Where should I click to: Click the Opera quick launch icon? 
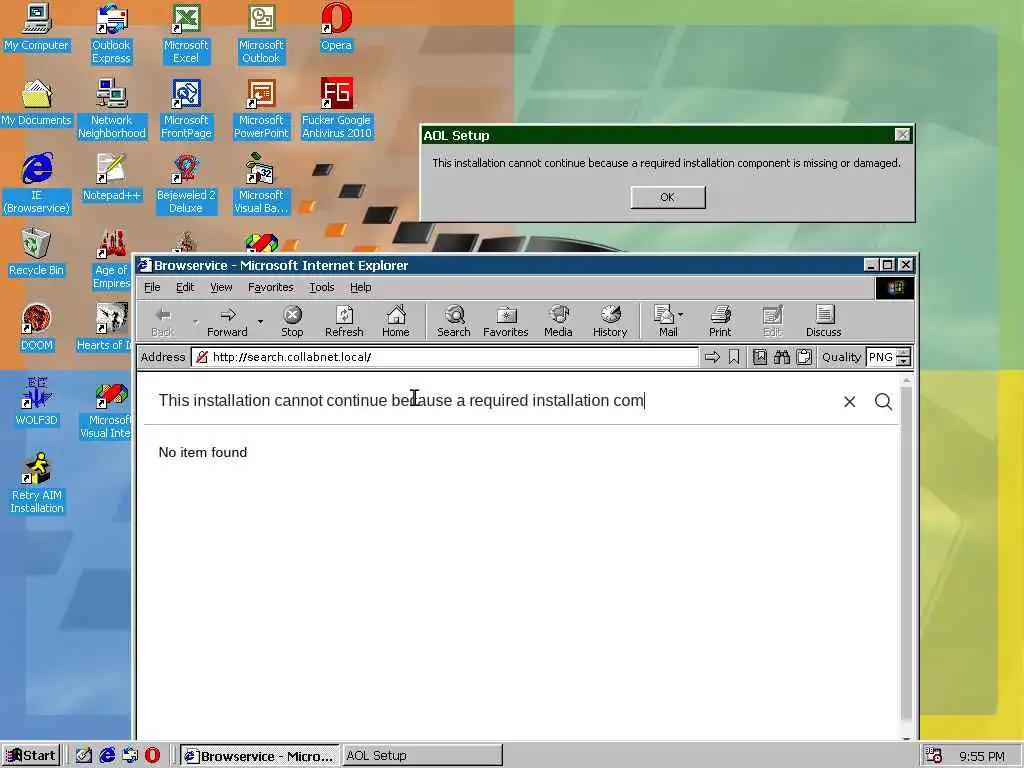click(152, 756)
